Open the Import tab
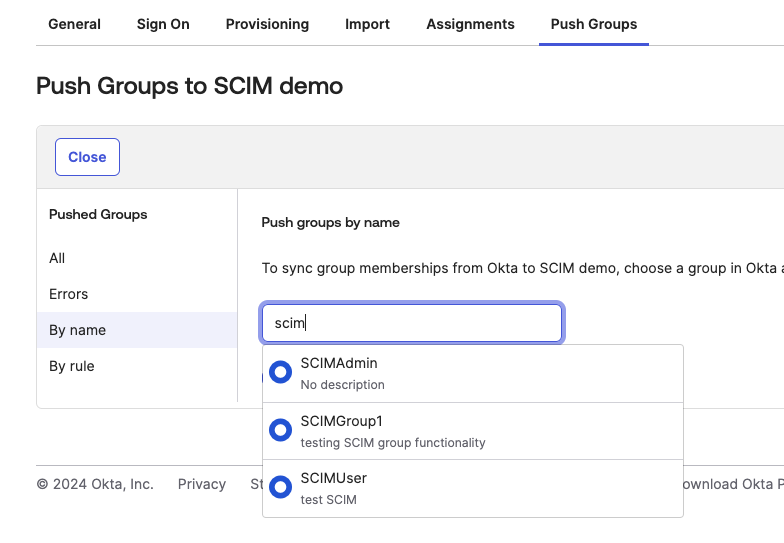The height and width of the screenshot is (543, 784). (367, 24)
